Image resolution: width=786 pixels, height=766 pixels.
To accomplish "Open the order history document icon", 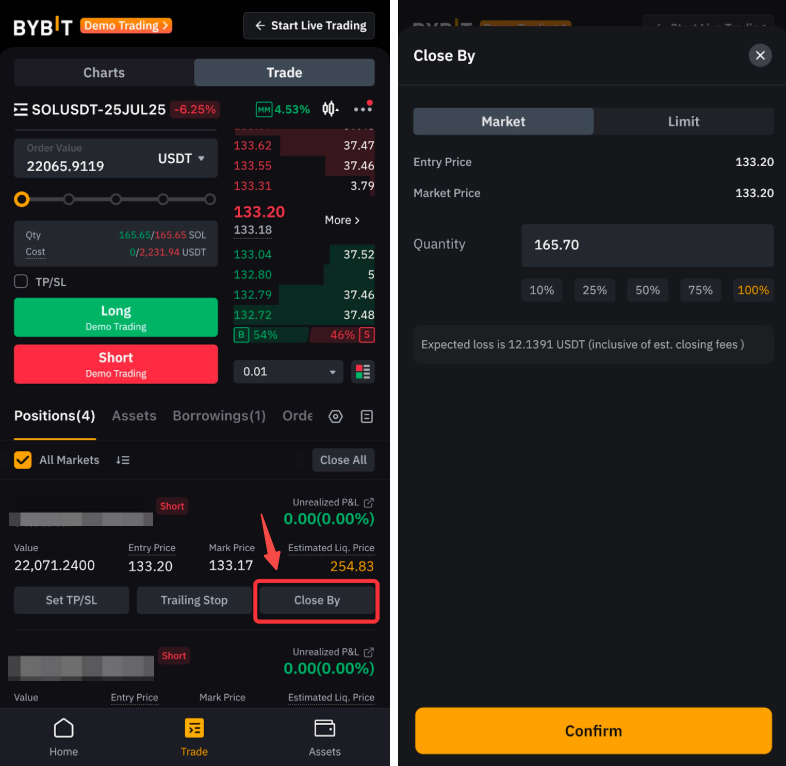I will (x=366, y=416).
